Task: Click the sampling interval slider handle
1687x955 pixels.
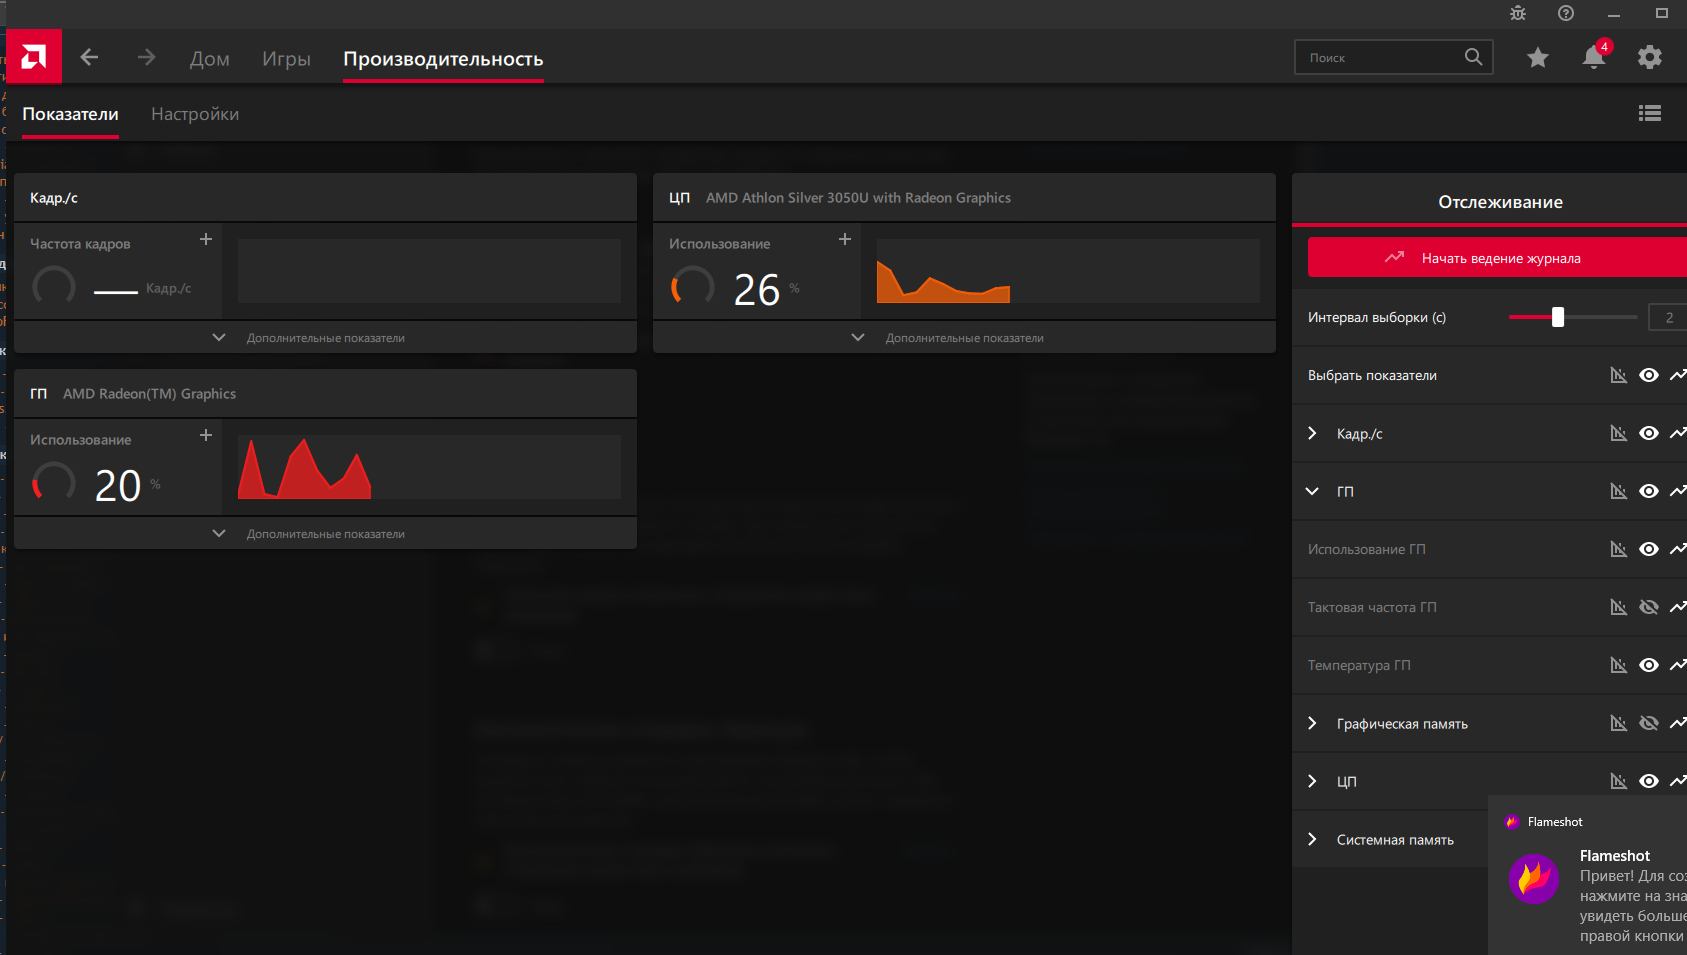Action: pyautogui.click(x=1558, y=317)
